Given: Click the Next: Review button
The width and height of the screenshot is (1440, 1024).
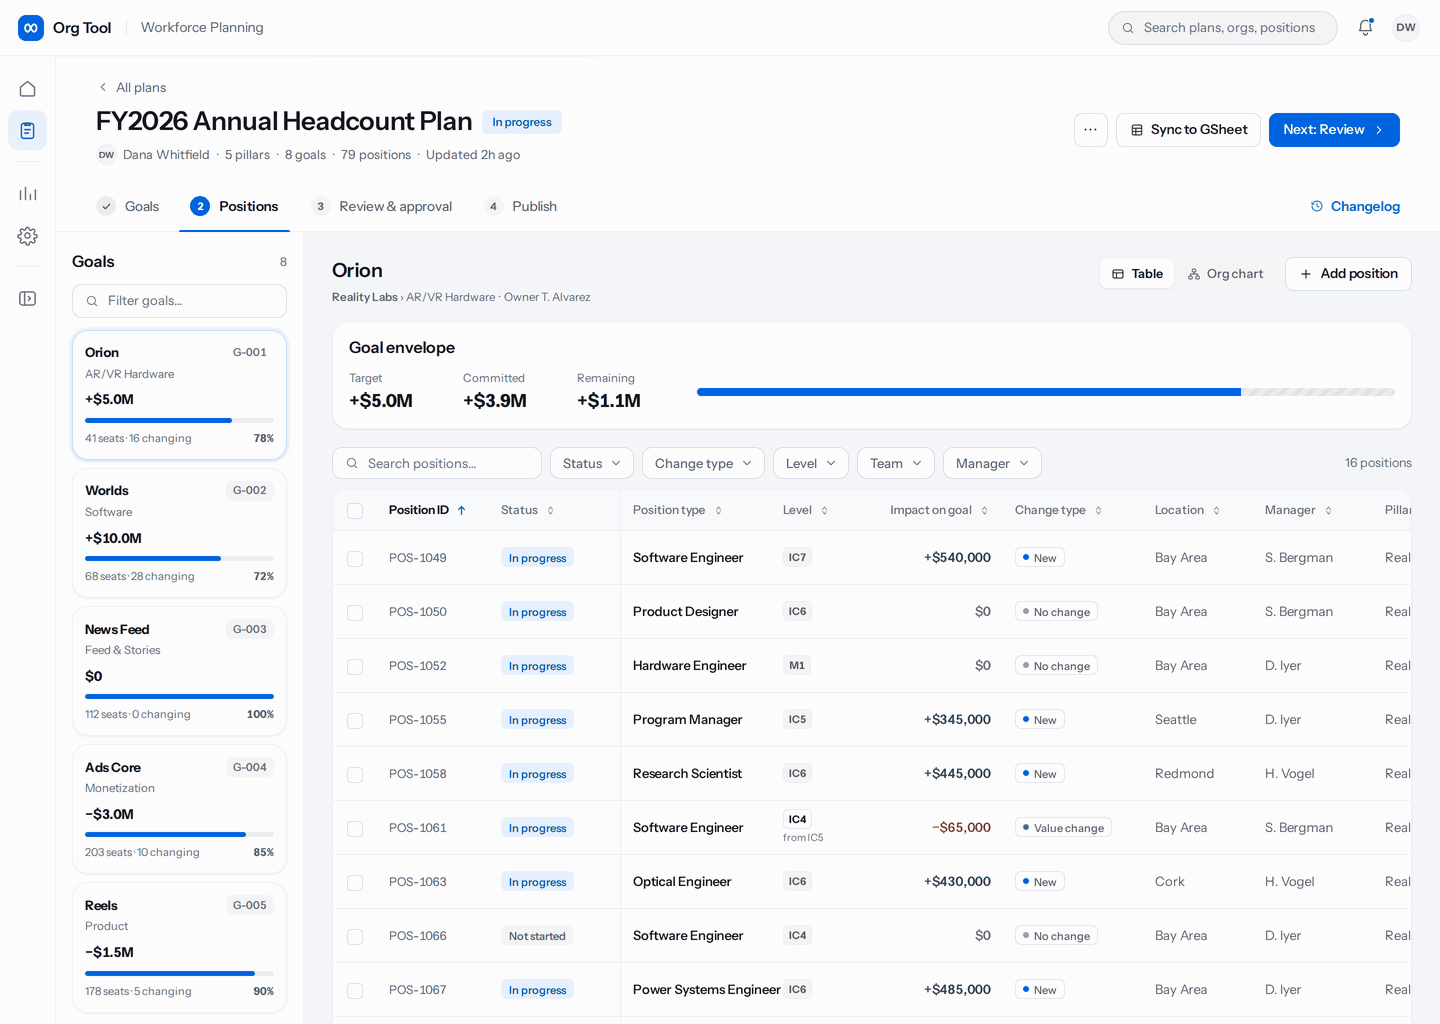Looking at the screenshot, I should [1334, 130].
